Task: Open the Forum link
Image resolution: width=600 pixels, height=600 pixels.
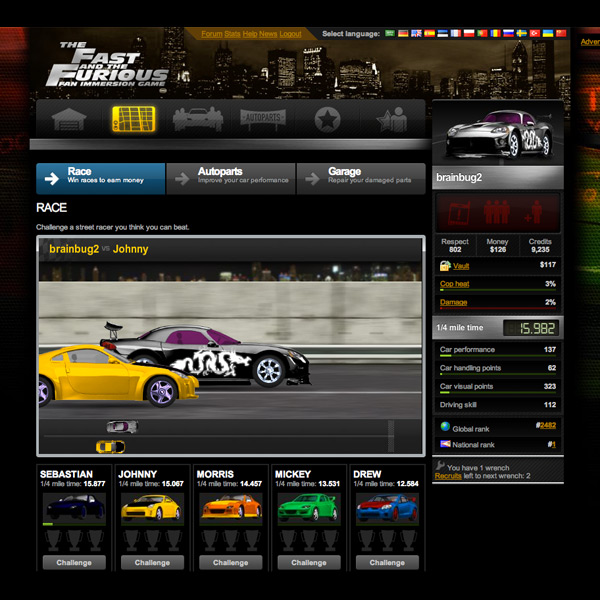Action: click(x=212, y=34)
